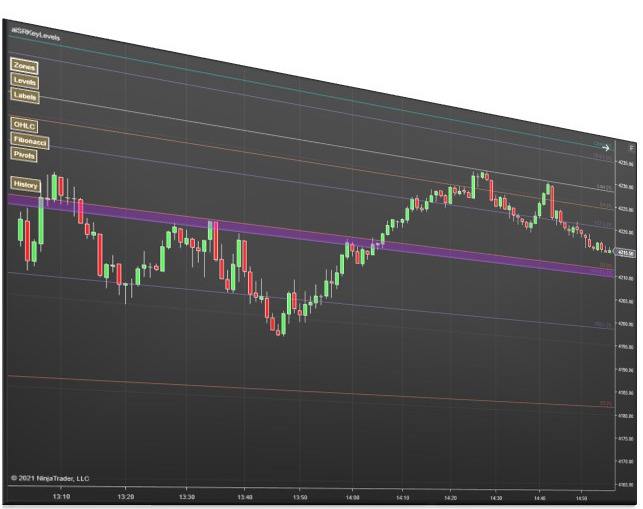Viewport: 643px width, 509px height.
Task: Click the 4185.00 price axis label
Action: (626, 393)
